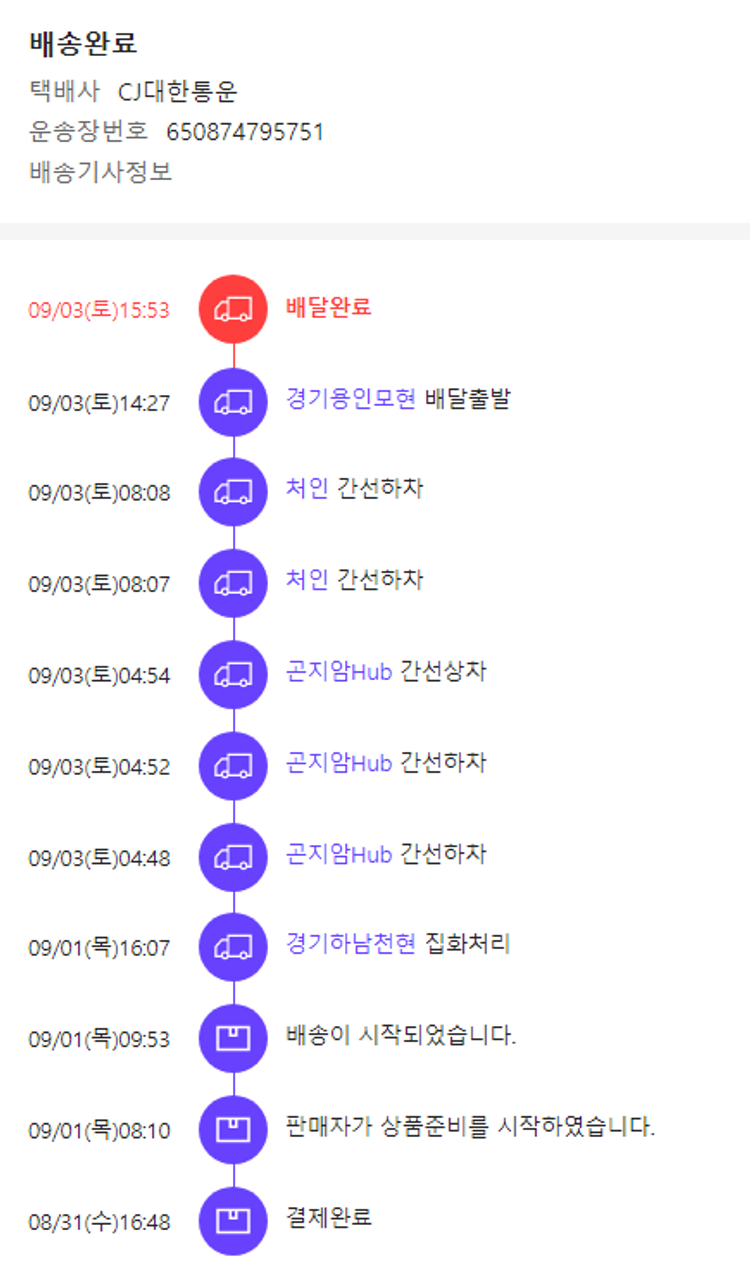Open the 경기하남천현 location link

point(350,944)
